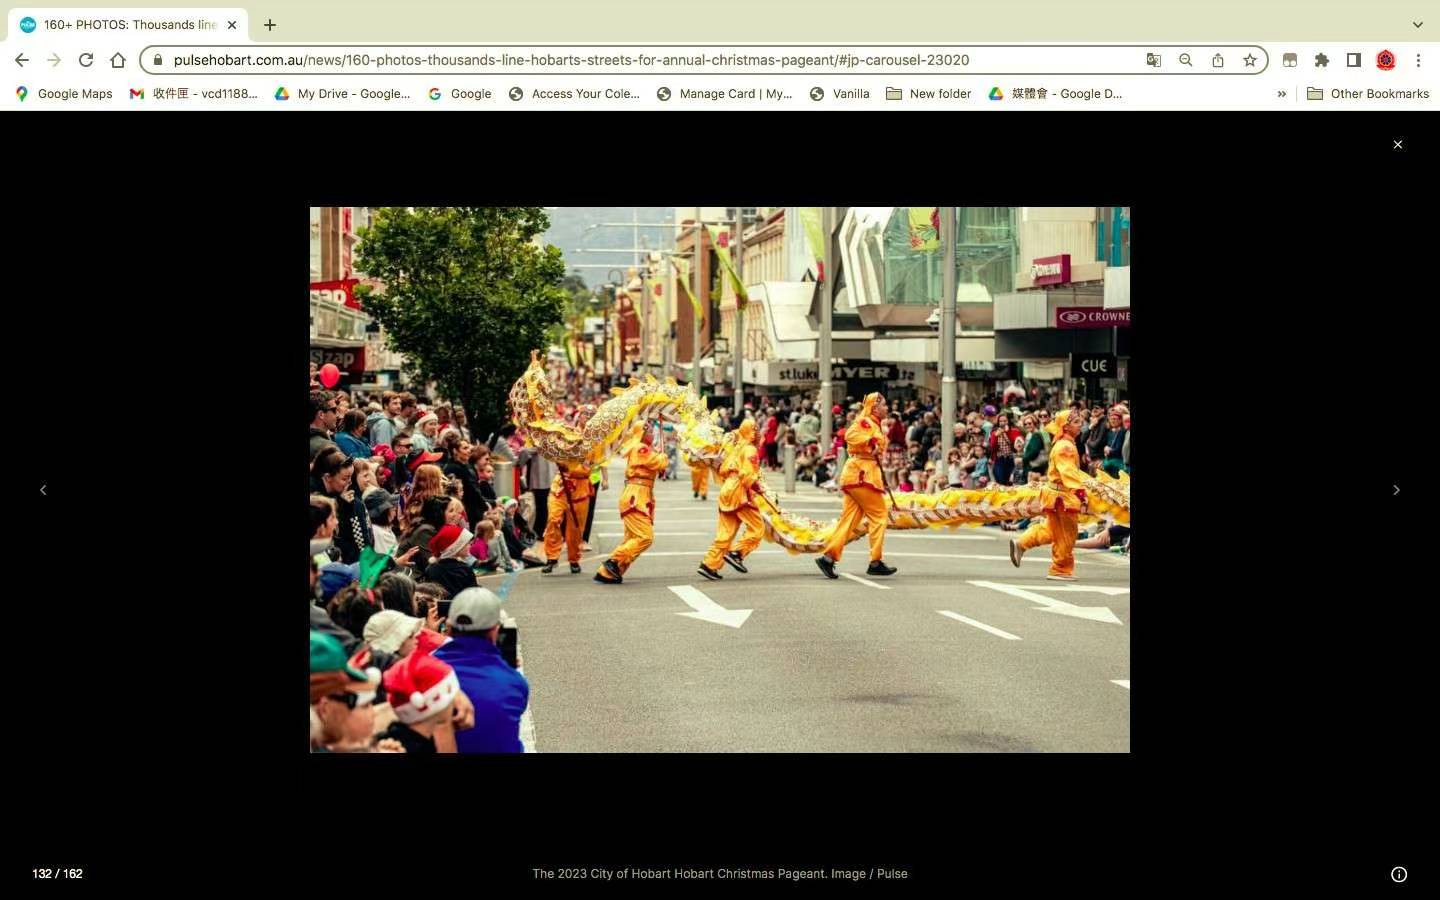The image size is (1440, 900).
Task: Click the zoom magnifier icon in address bar
Action: click(1185, 60)
